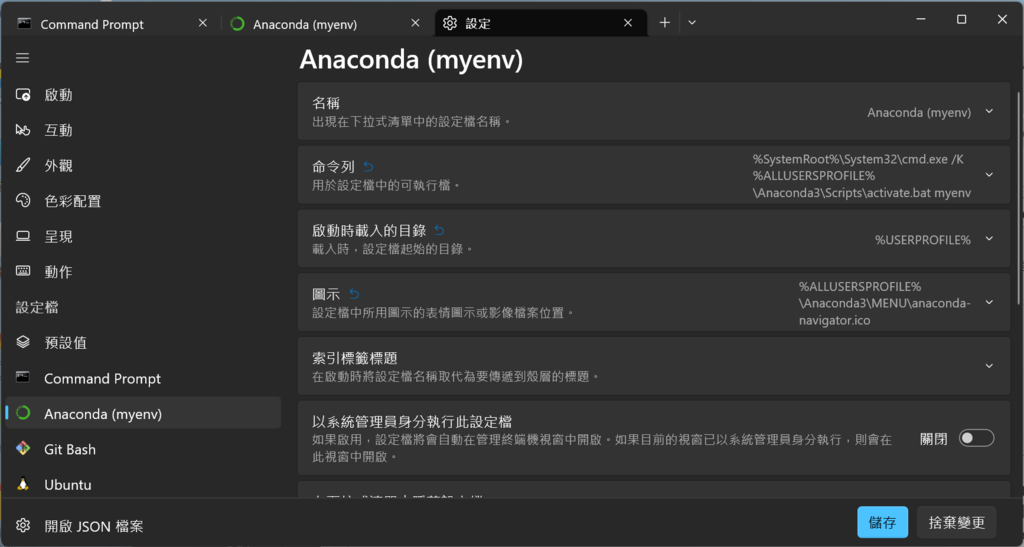
Task: Select the Git Bash profile
Action: [143, 449]
